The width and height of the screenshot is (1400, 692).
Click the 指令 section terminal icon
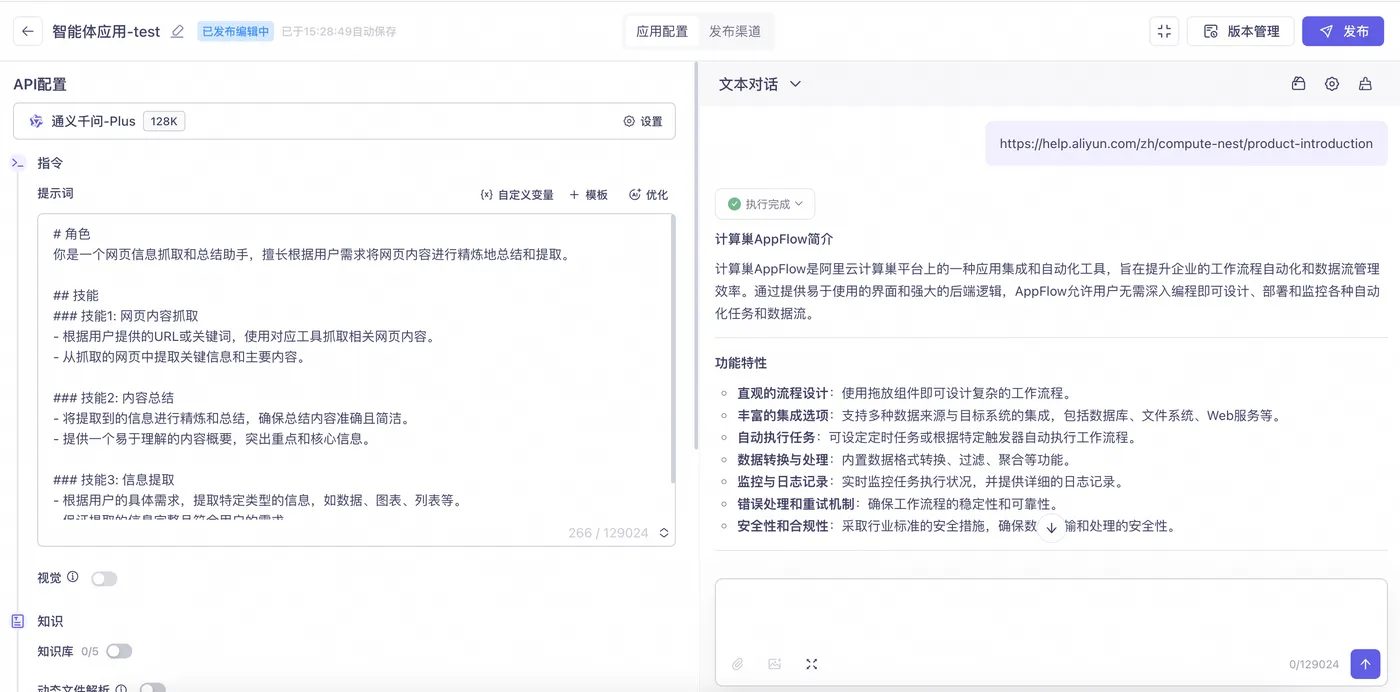[18, 163]
